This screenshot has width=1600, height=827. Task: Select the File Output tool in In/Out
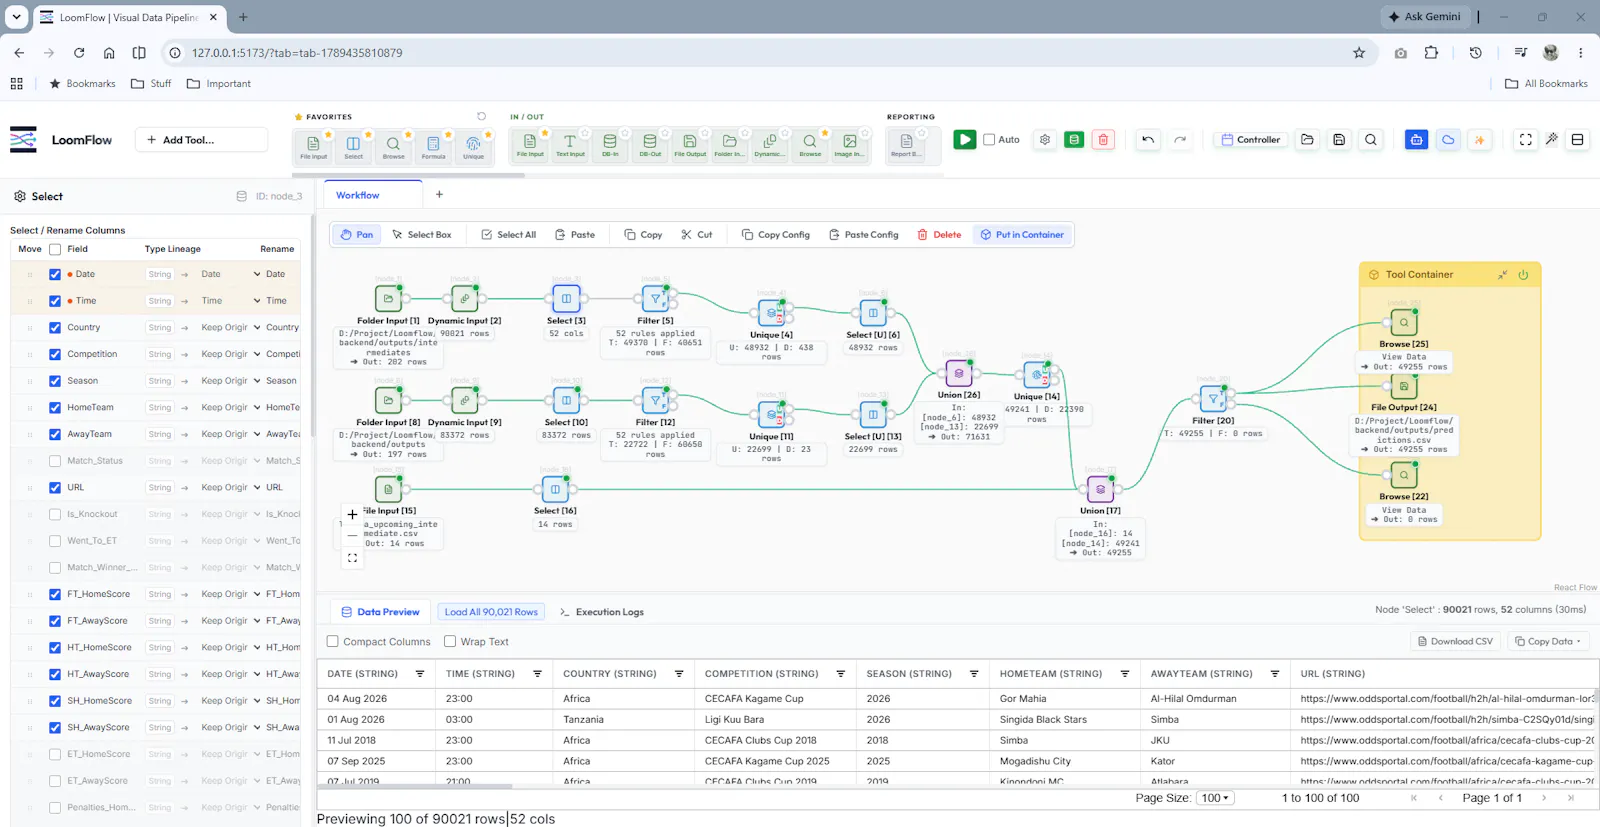pyautogui.click(x=690, y=145)
